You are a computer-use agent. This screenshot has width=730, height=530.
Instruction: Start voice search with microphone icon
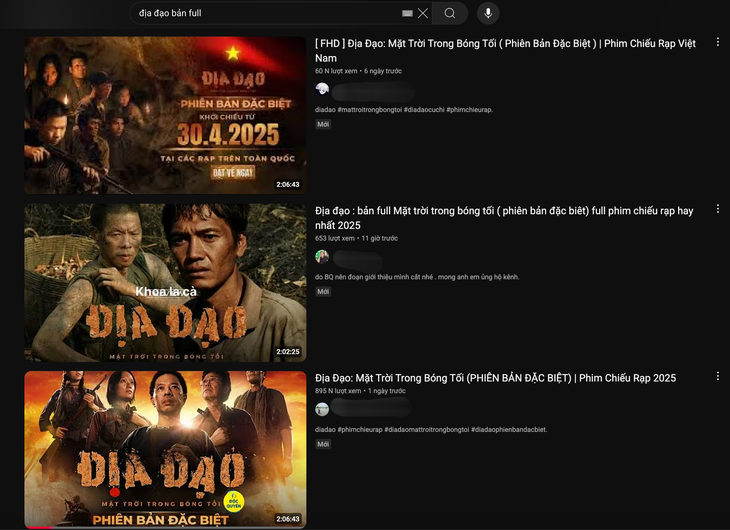(x=488, y=13)
